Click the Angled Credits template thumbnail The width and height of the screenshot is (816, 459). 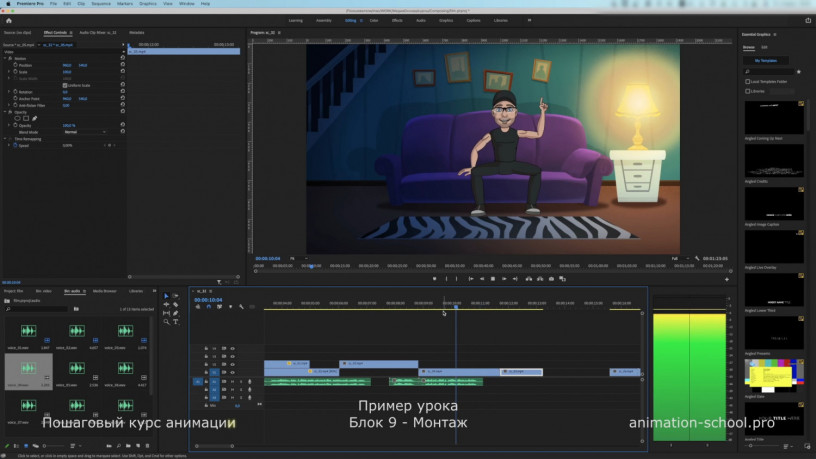772,162
